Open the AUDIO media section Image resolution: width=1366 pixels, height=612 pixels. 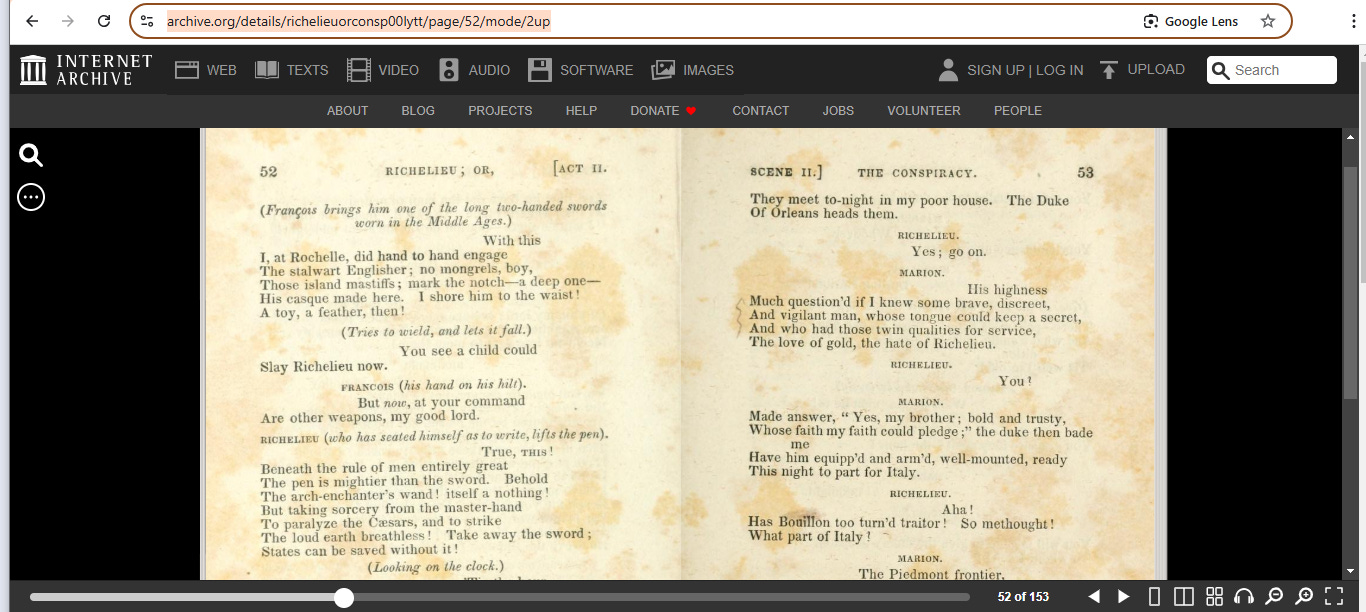point(474,70)
